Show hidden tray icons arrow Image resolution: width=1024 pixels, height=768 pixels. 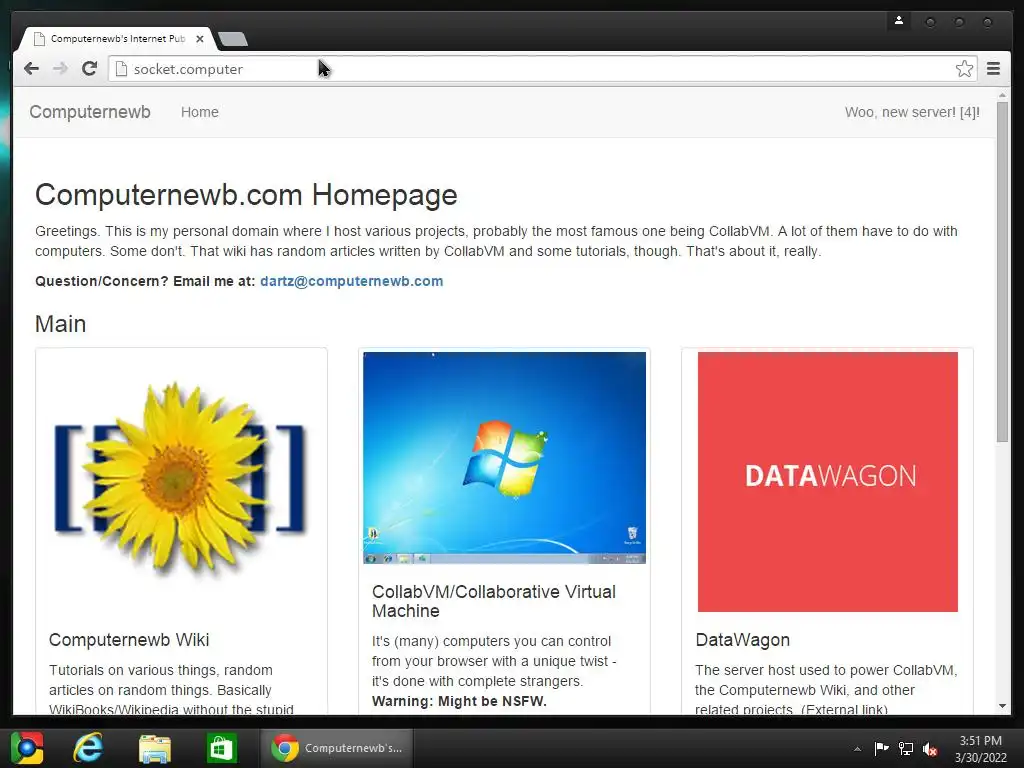point(857,749)
